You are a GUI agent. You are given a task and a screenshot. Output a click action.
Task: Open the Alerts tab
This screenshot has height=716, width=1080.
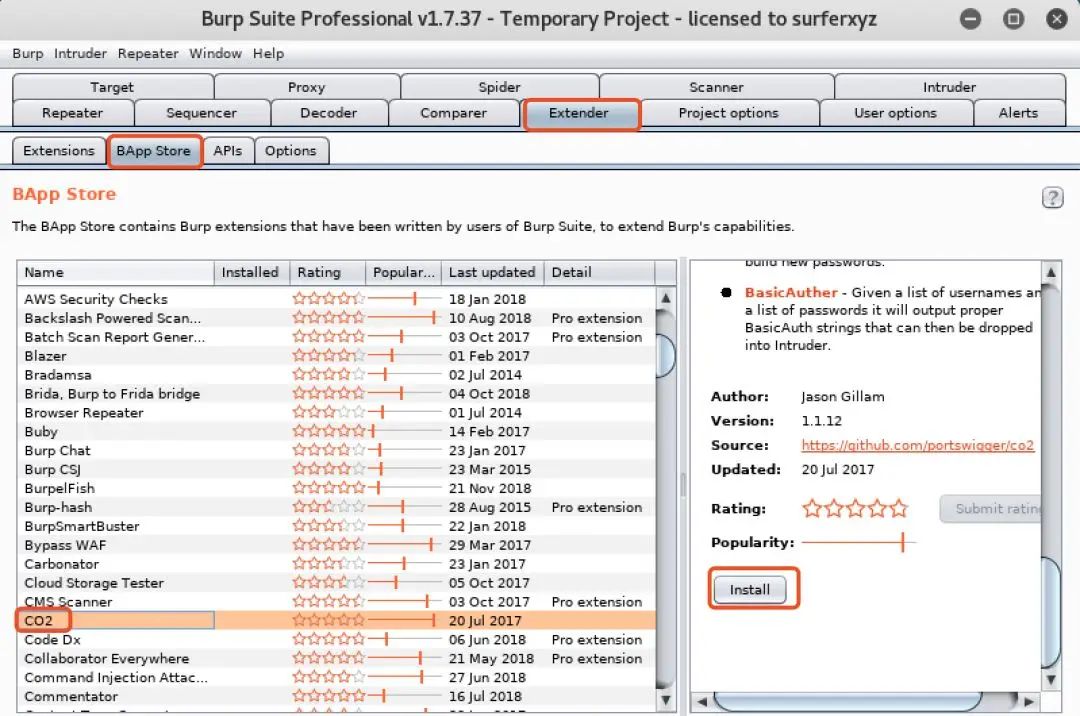tap(1018, 113)
